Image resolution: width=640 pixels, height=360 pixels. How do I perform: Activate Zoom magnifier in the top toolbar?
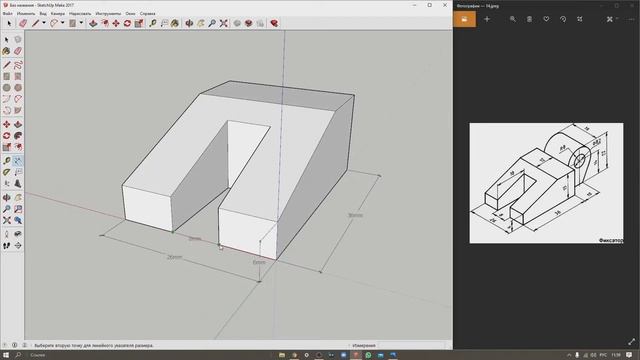[212, 23]
